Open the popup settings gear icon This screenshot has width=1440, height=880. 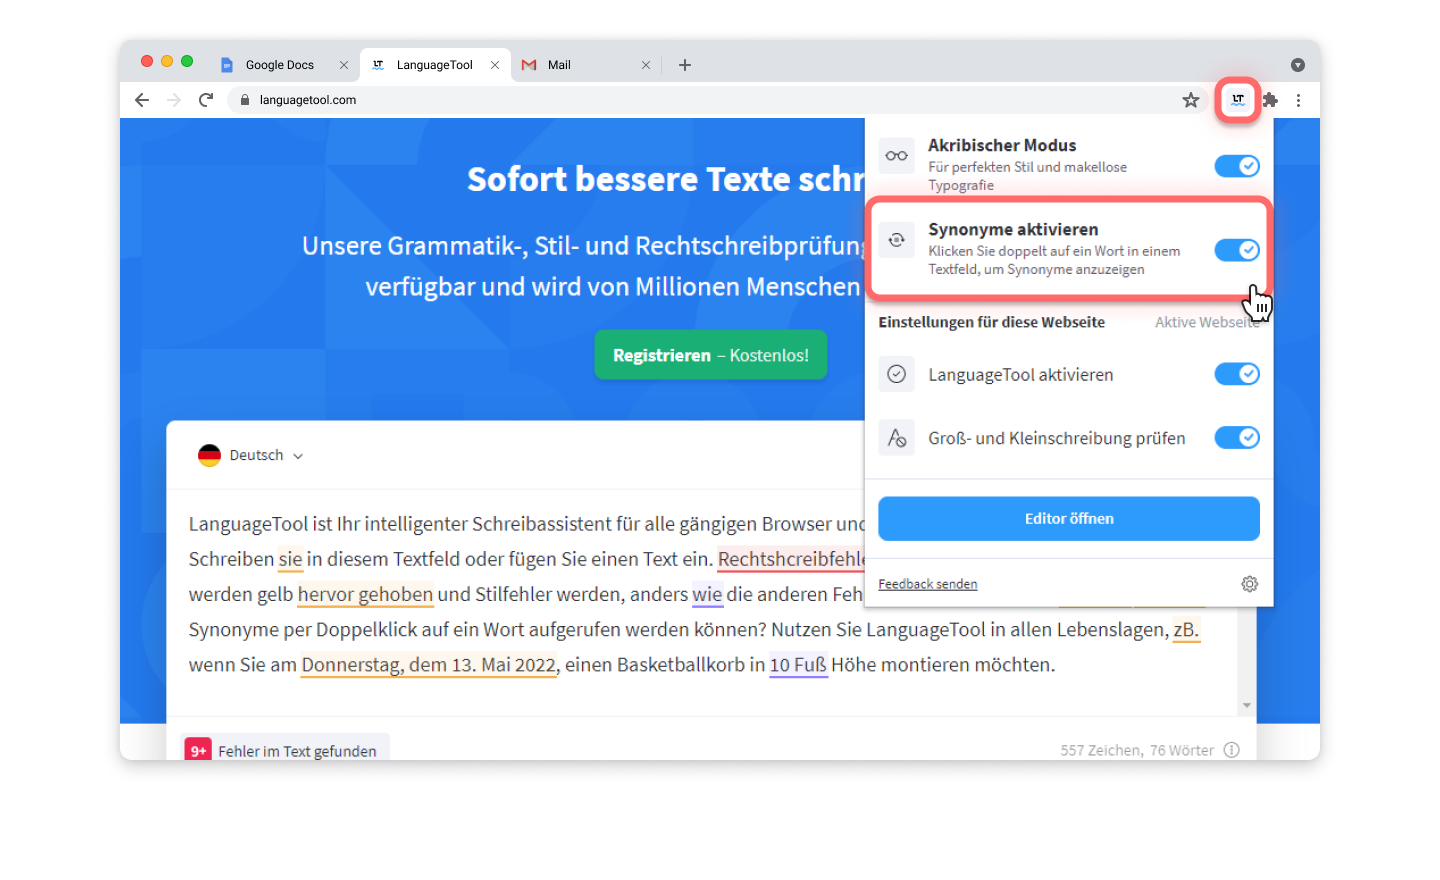(1249, 584)
